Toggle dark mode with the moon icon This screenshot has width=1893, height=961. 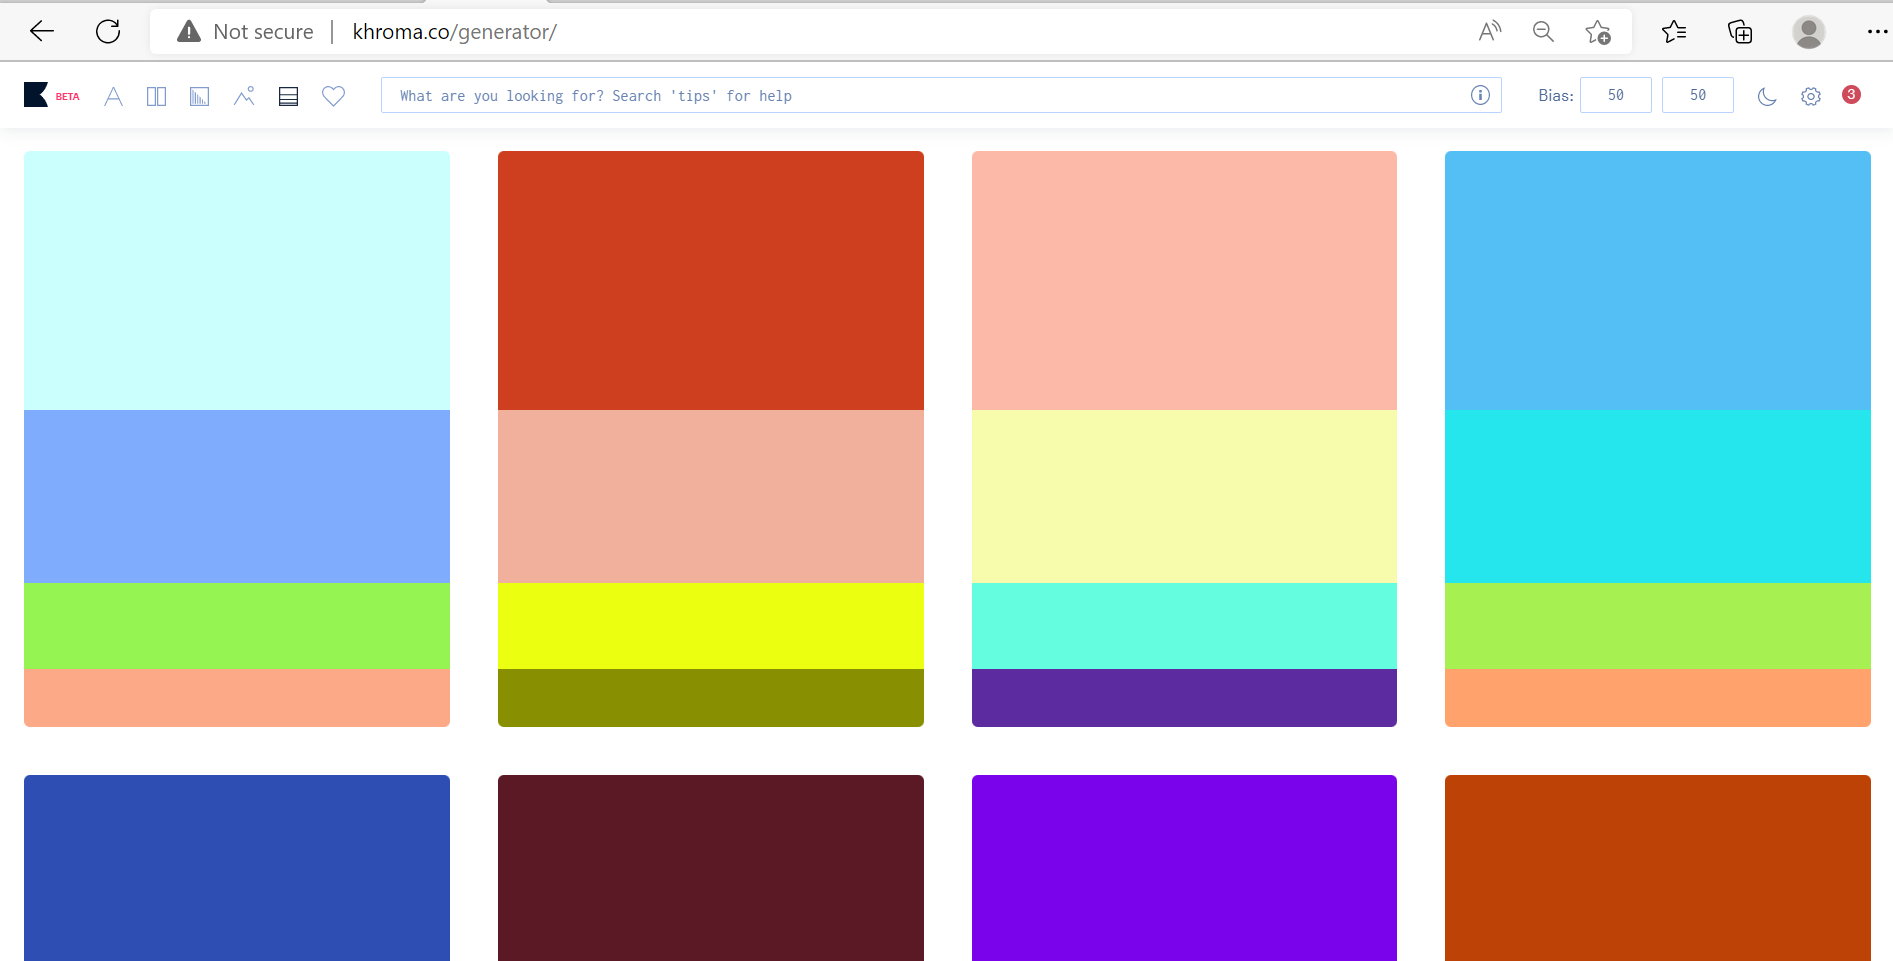point(1767,96)
